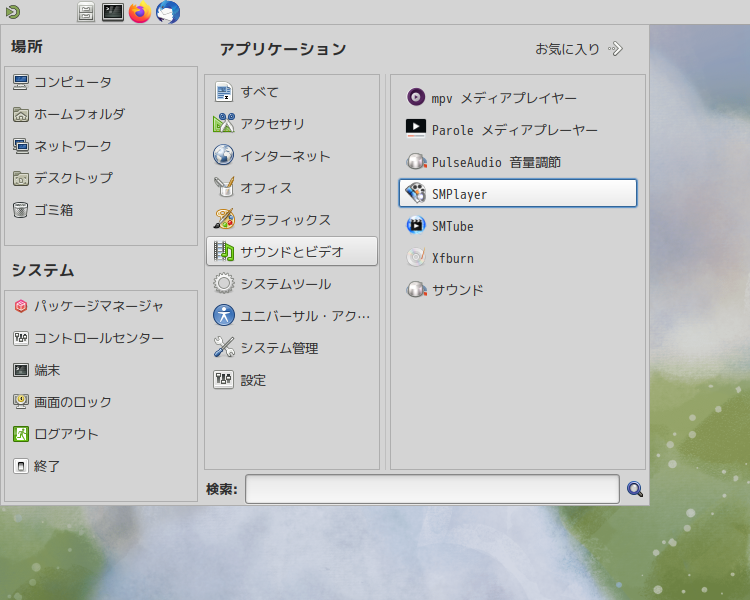750x600 pixels.
Task: Open the terminal launcher in the top panel
Action: 113,12
